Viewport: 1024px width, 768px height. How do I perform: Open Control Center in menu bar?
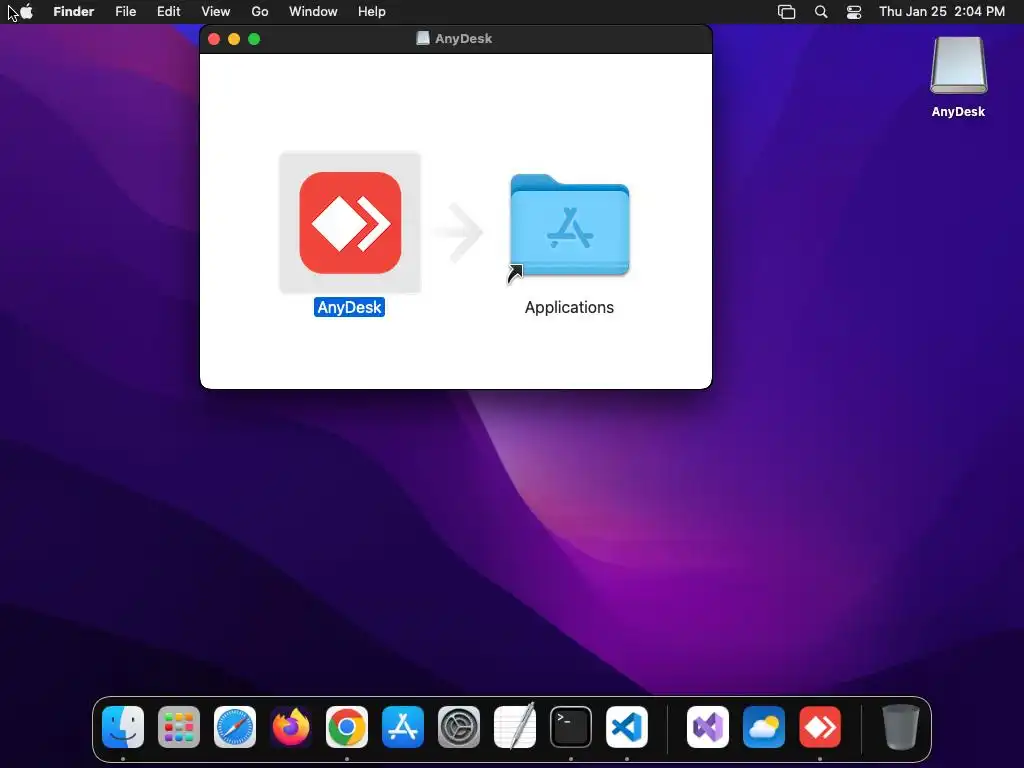854,12
